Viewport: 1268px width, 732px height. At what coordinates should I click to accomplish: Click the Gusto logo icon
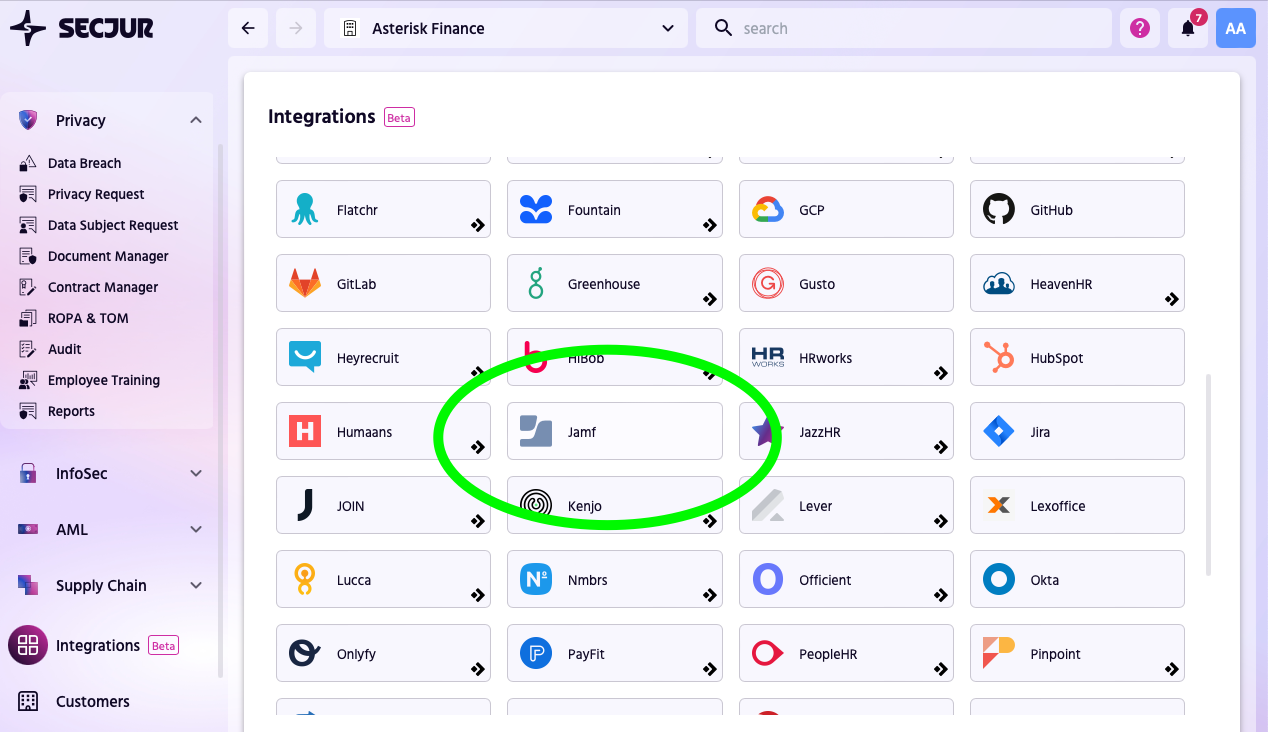pyautogui.click(x=767, y=284)
